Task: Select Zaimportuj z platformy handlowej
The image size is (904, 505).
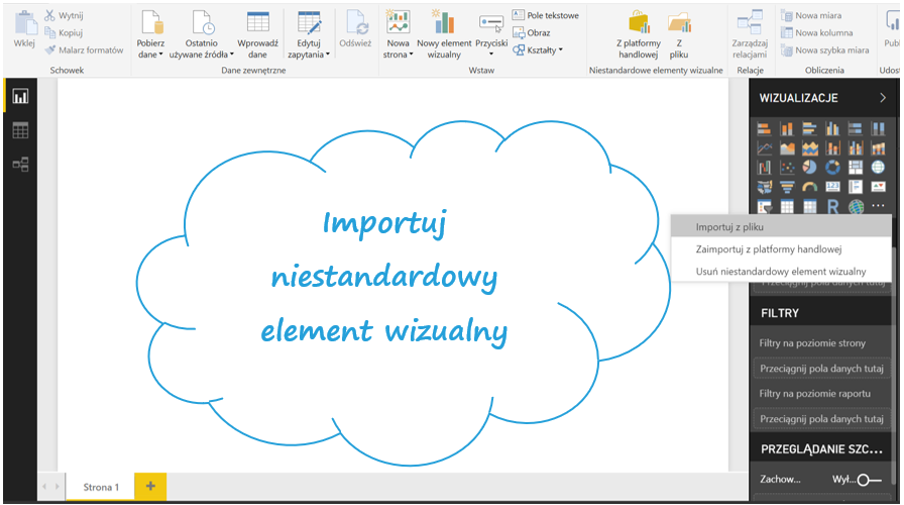Action: [x=768, y=249]
